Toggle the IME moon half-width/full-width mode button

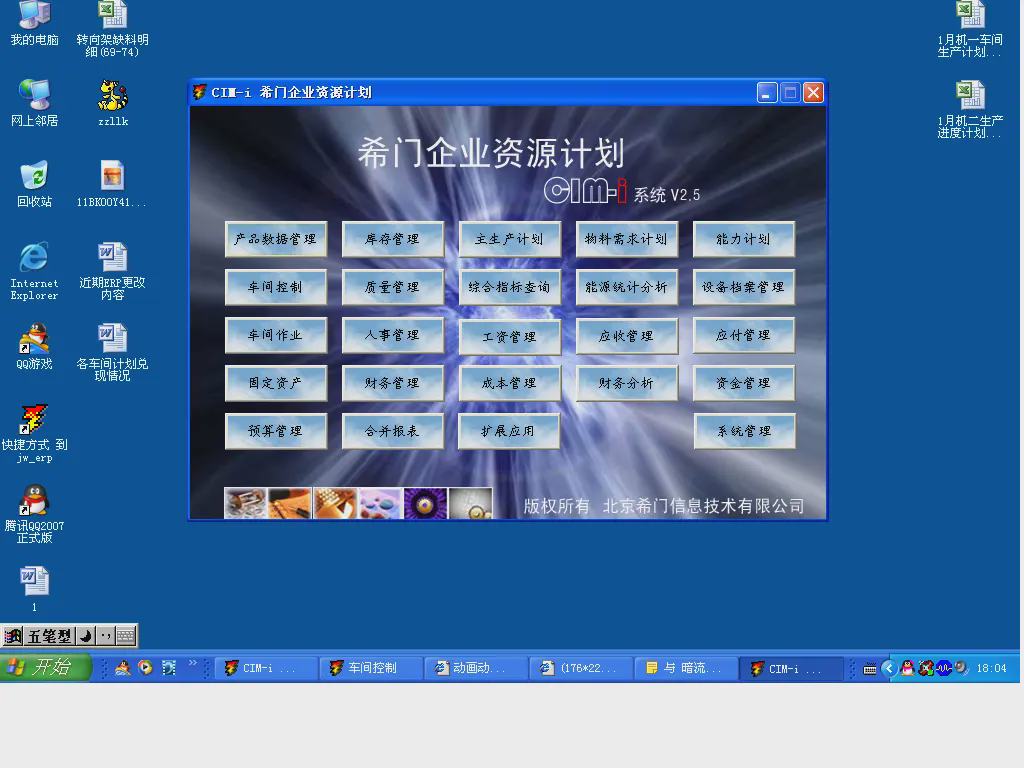point(86,636)
